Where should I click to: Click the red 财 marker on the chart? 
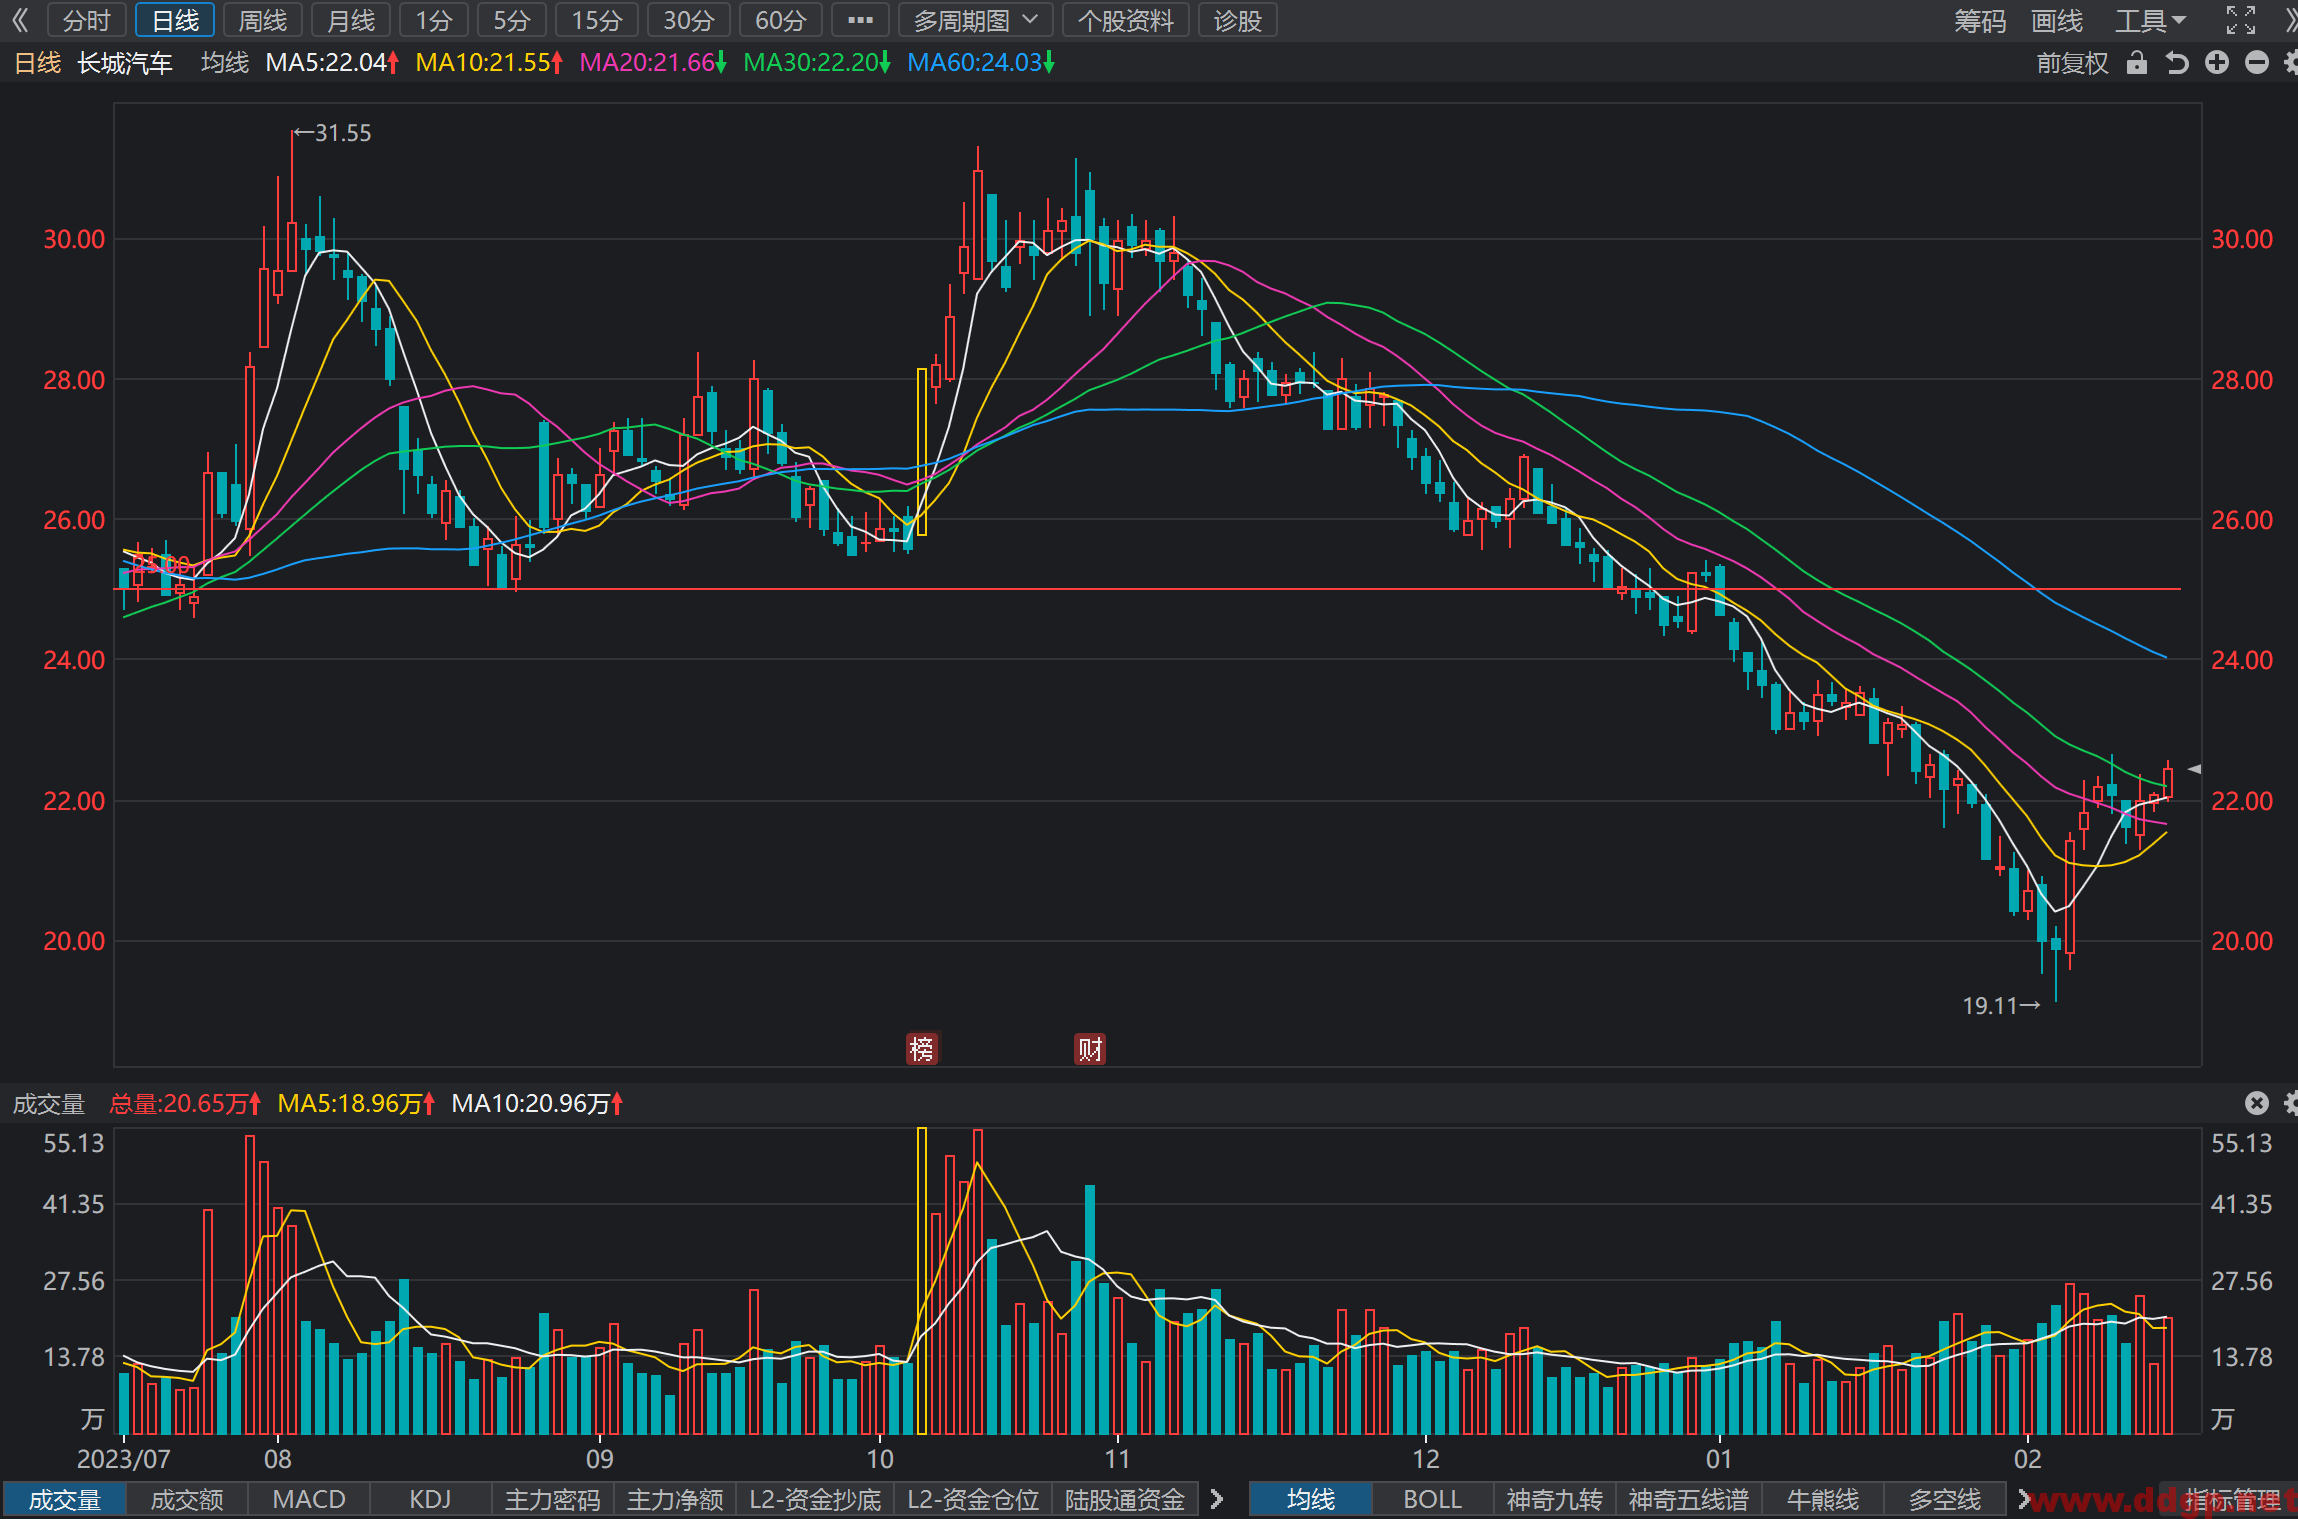tap(1090, 1049)
